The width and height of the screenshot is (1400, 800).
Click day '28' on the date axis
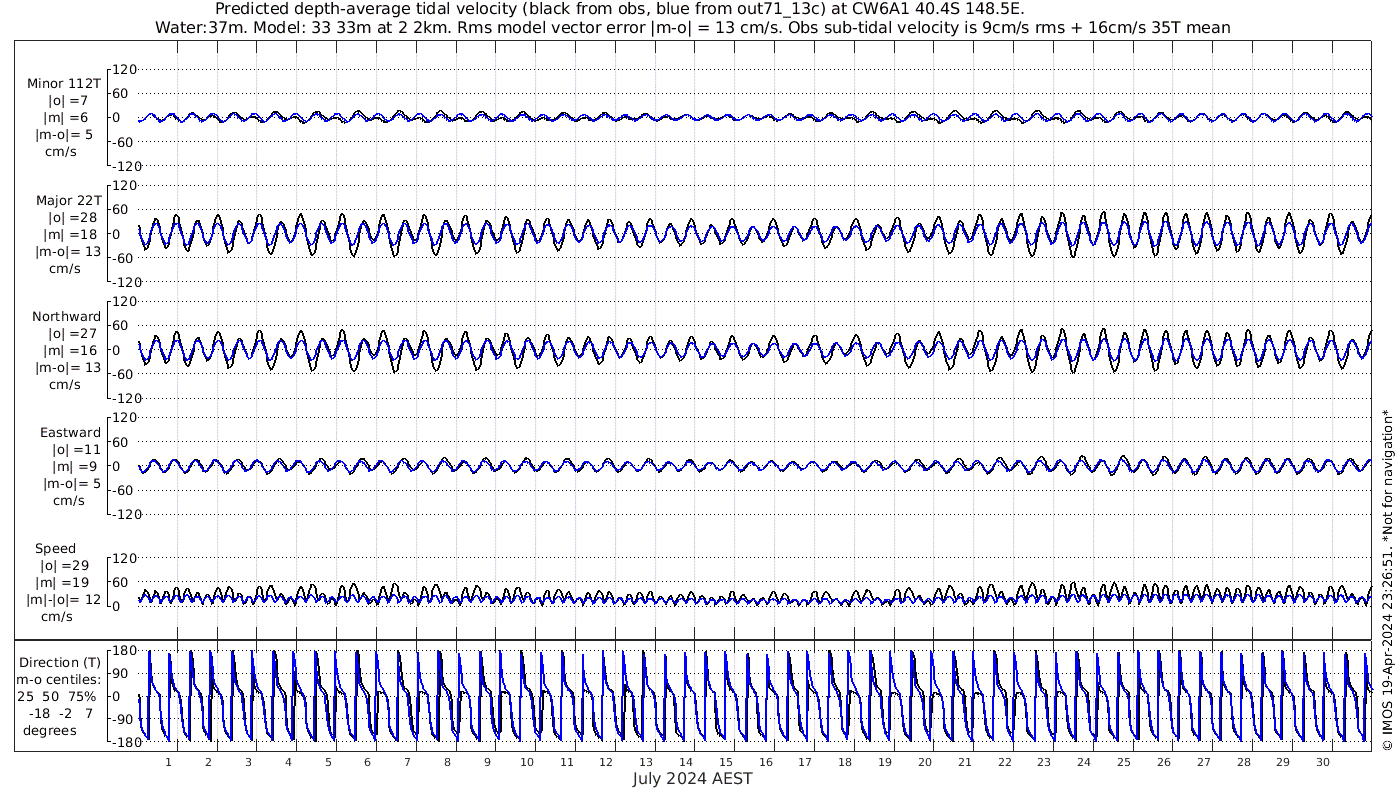point(1243,762)
